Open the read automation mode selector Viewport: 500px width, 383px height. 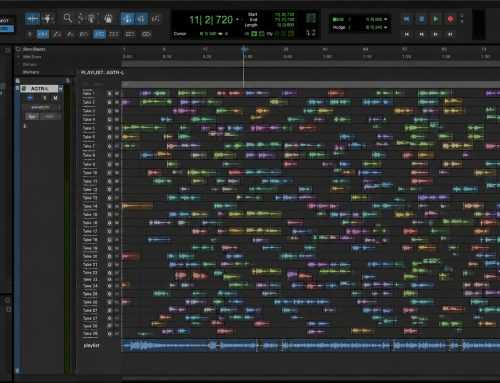tap(51, 116)
